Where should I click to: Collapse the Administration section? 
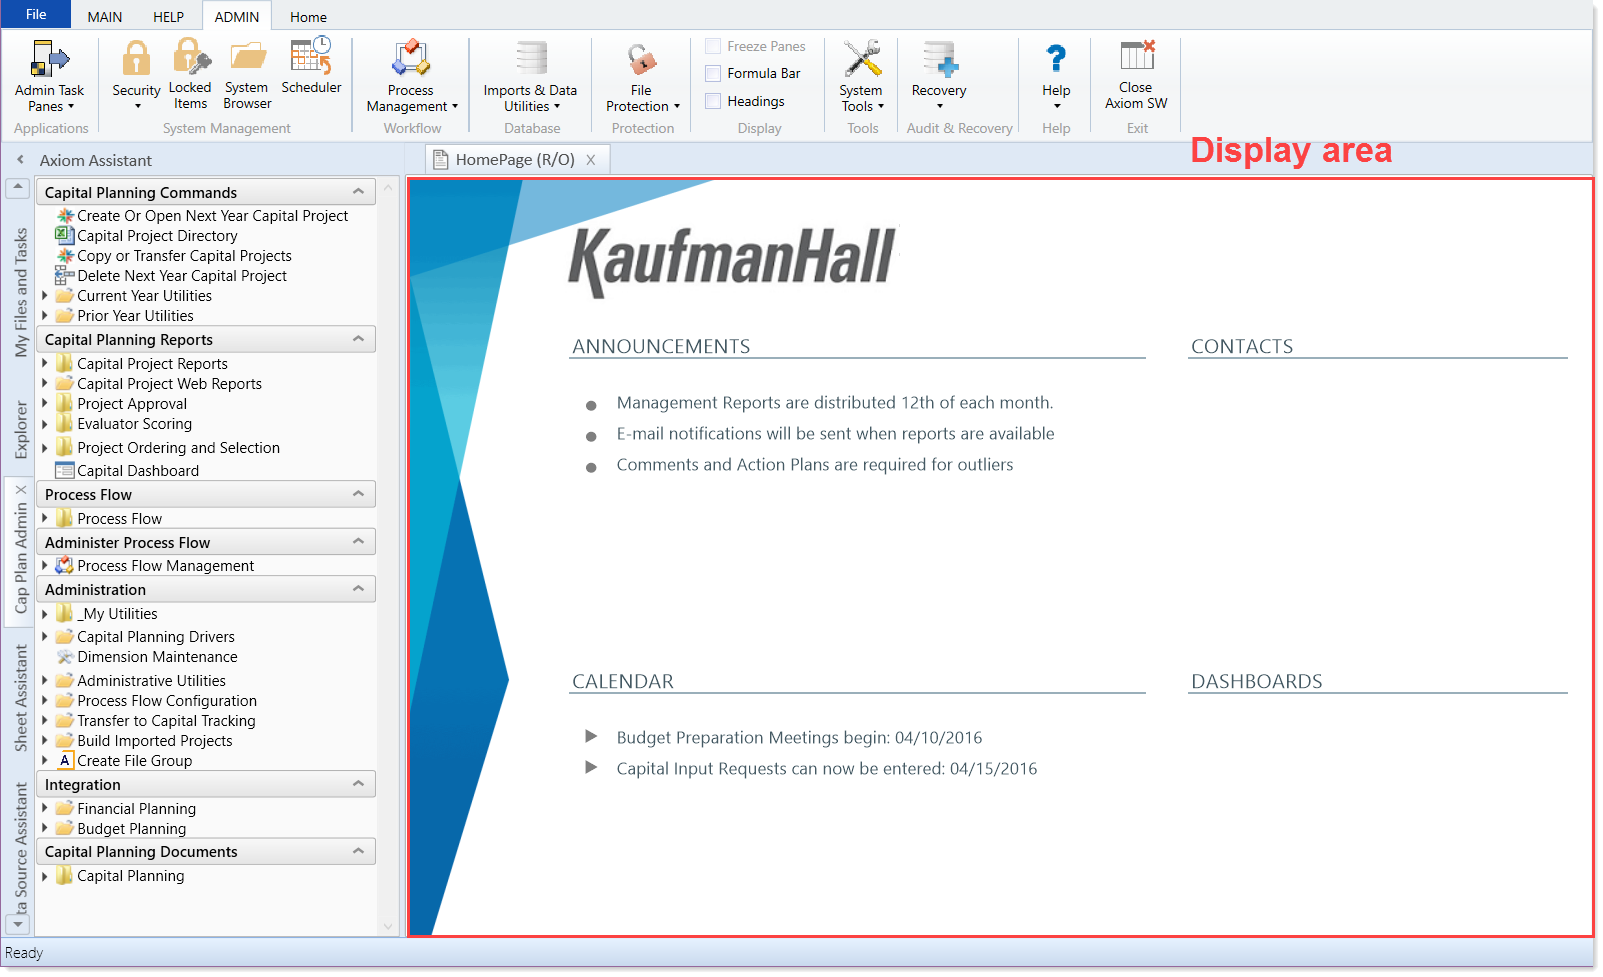click(358, 589)
